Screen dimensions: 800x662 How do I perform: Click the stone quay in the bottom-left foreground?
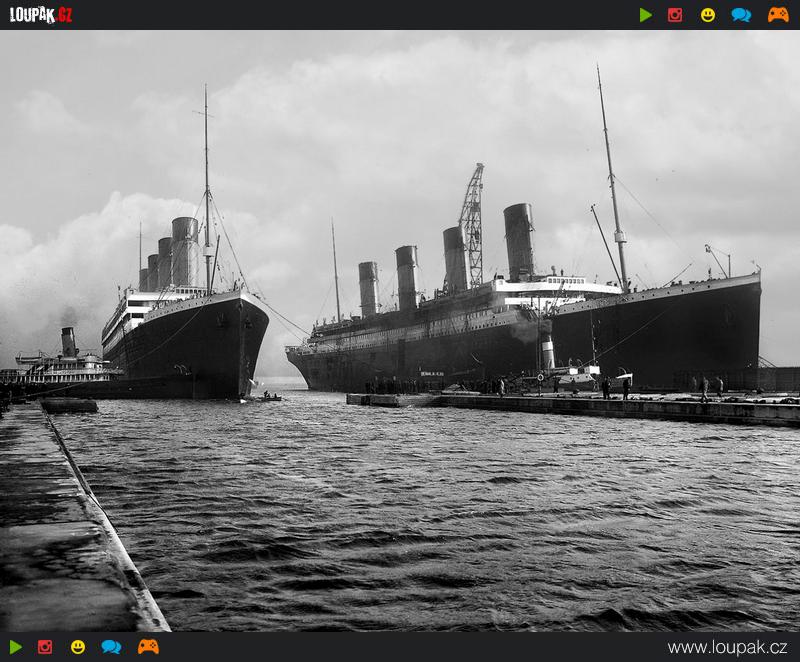point(60,530)
